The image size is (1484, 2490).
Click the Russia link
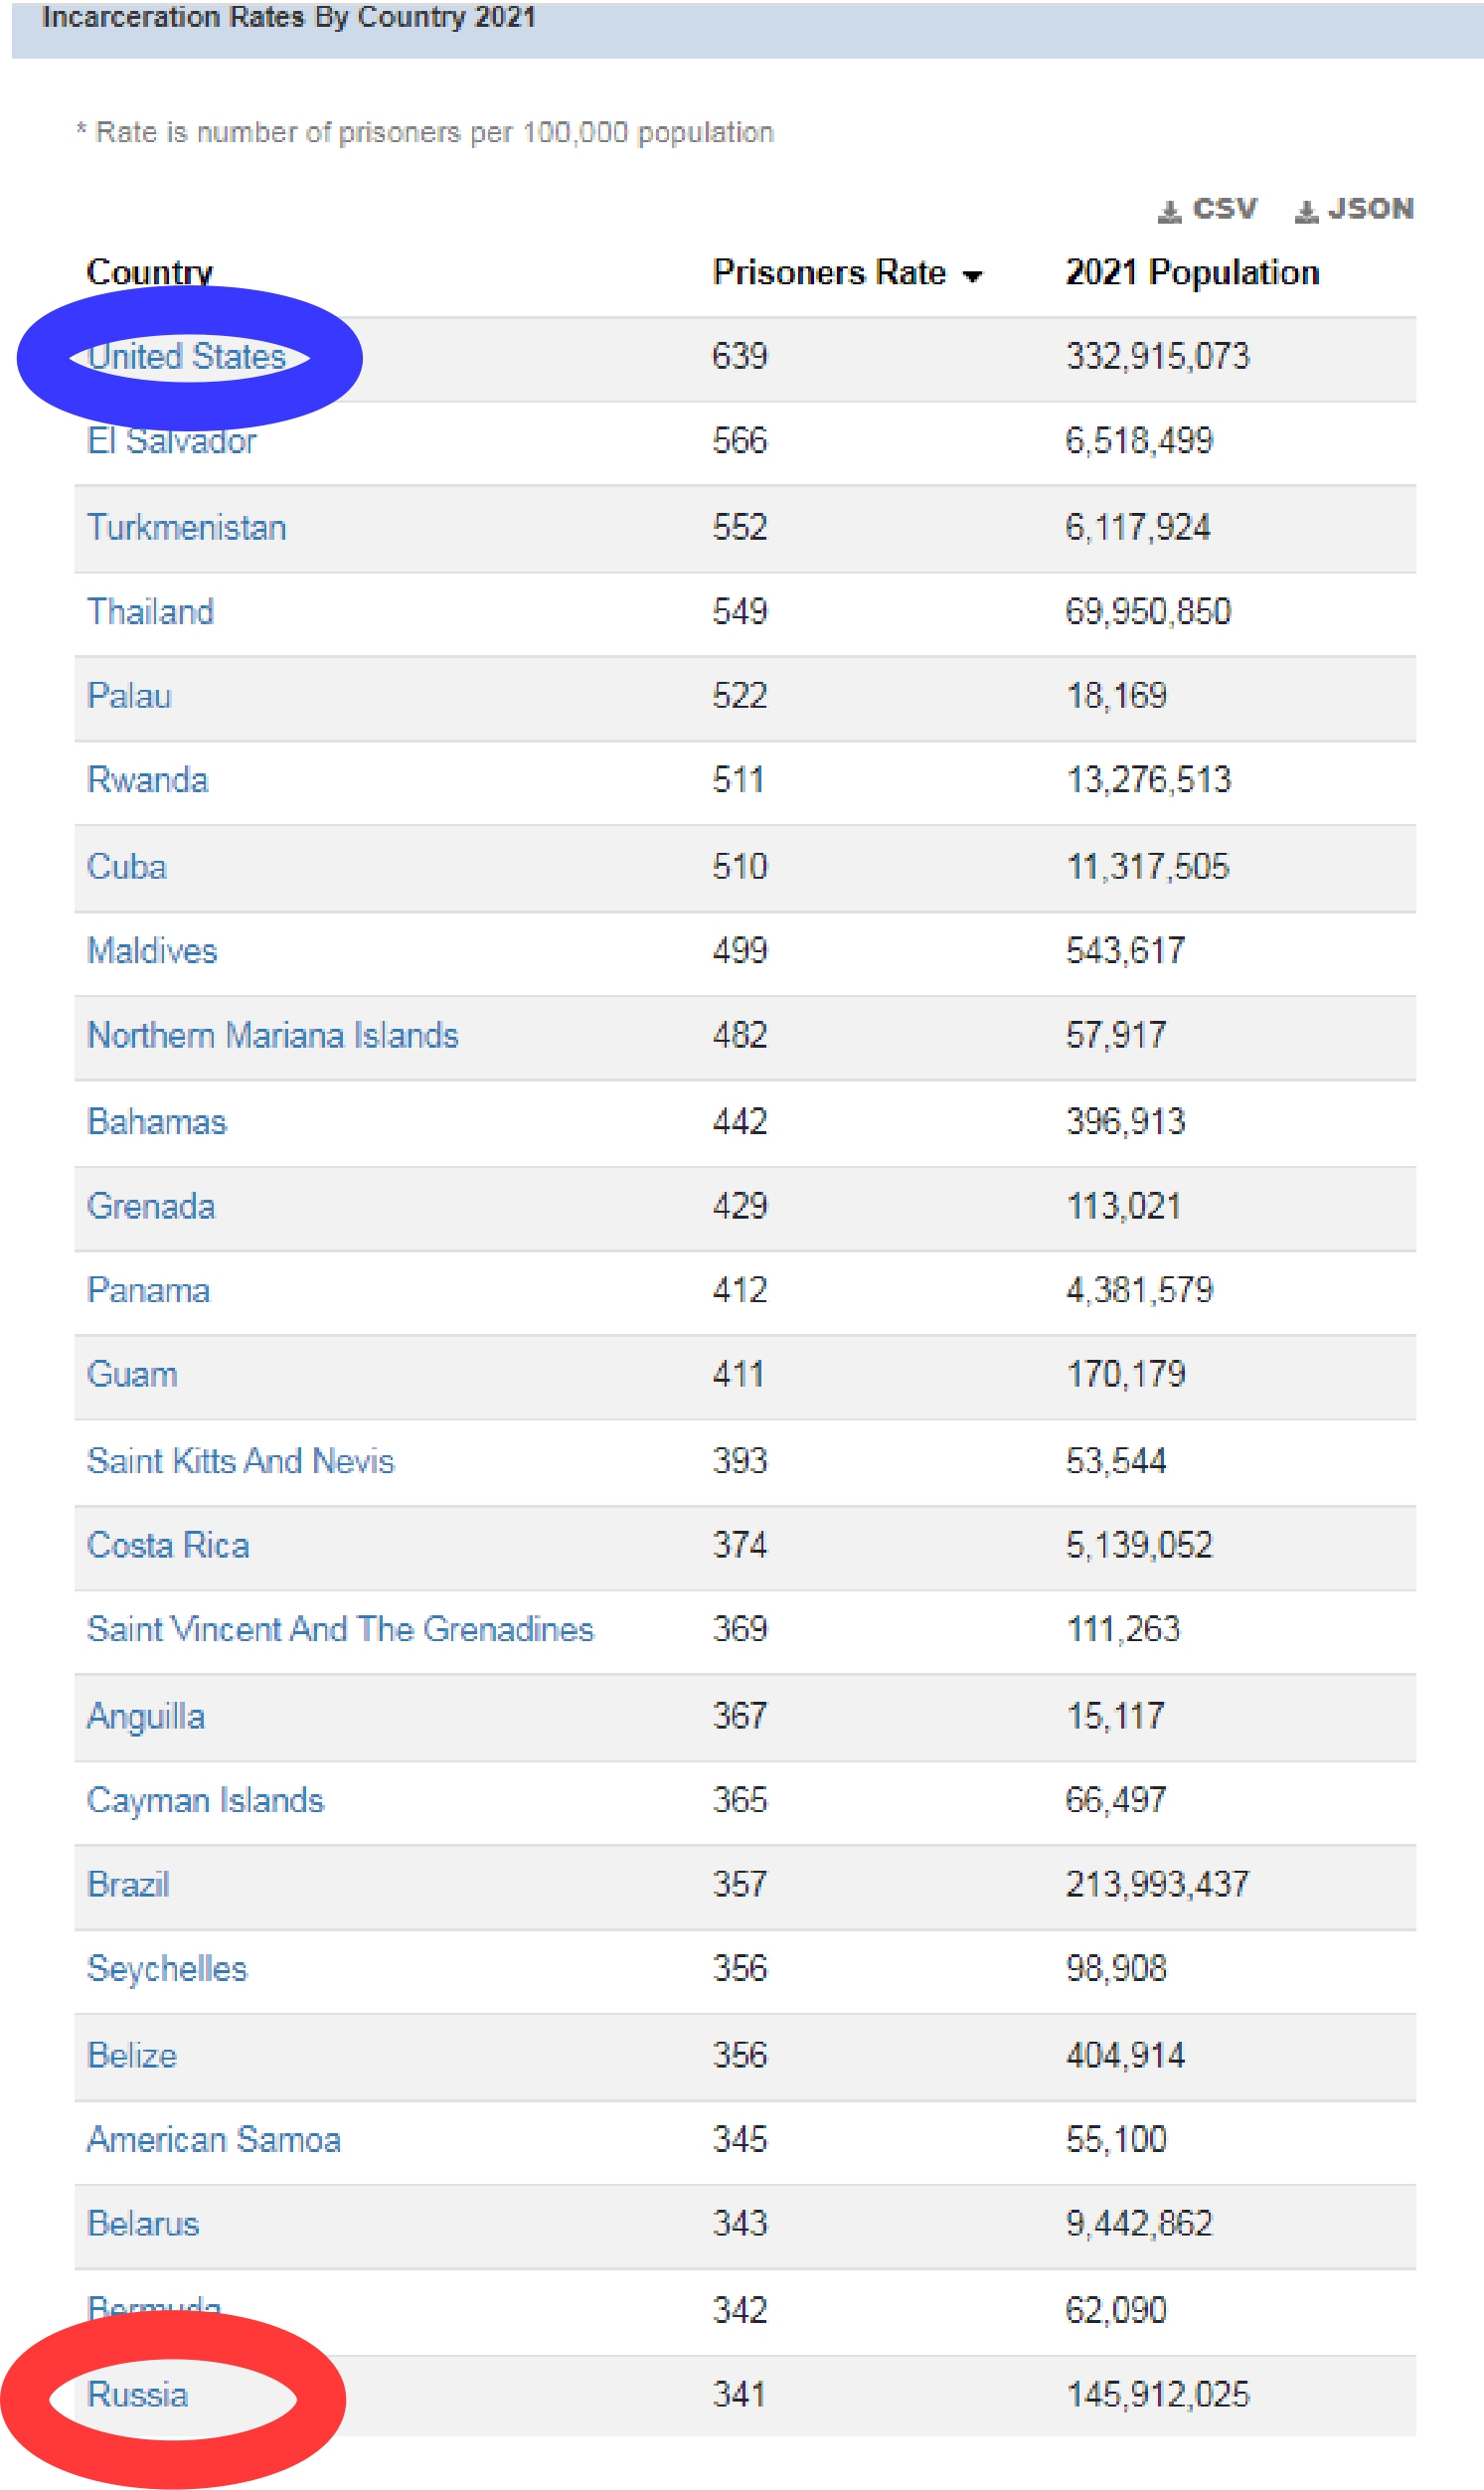pyautogui.click(x=138, y=2394)
